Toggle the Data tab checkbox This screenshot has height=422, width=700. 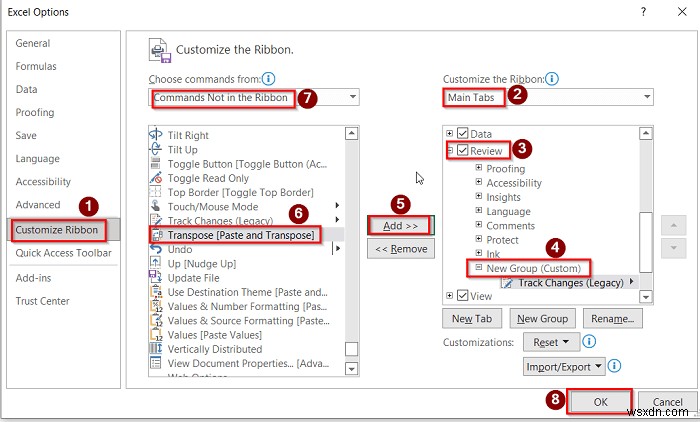pos(462,133)
